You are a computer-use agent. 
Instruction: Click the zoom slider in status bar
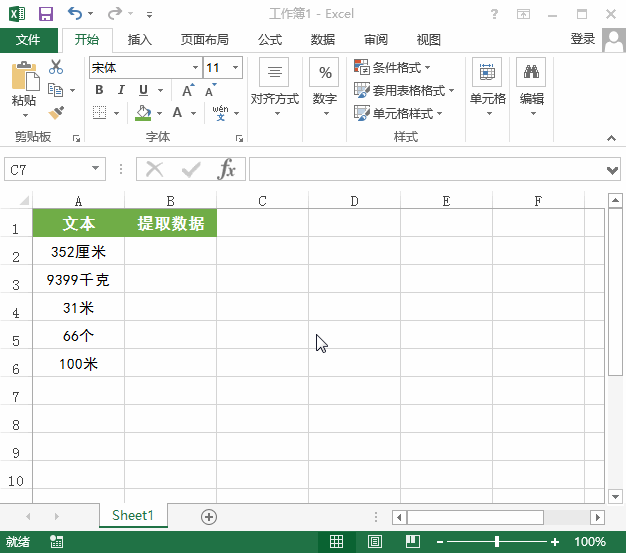pos(497,542)
